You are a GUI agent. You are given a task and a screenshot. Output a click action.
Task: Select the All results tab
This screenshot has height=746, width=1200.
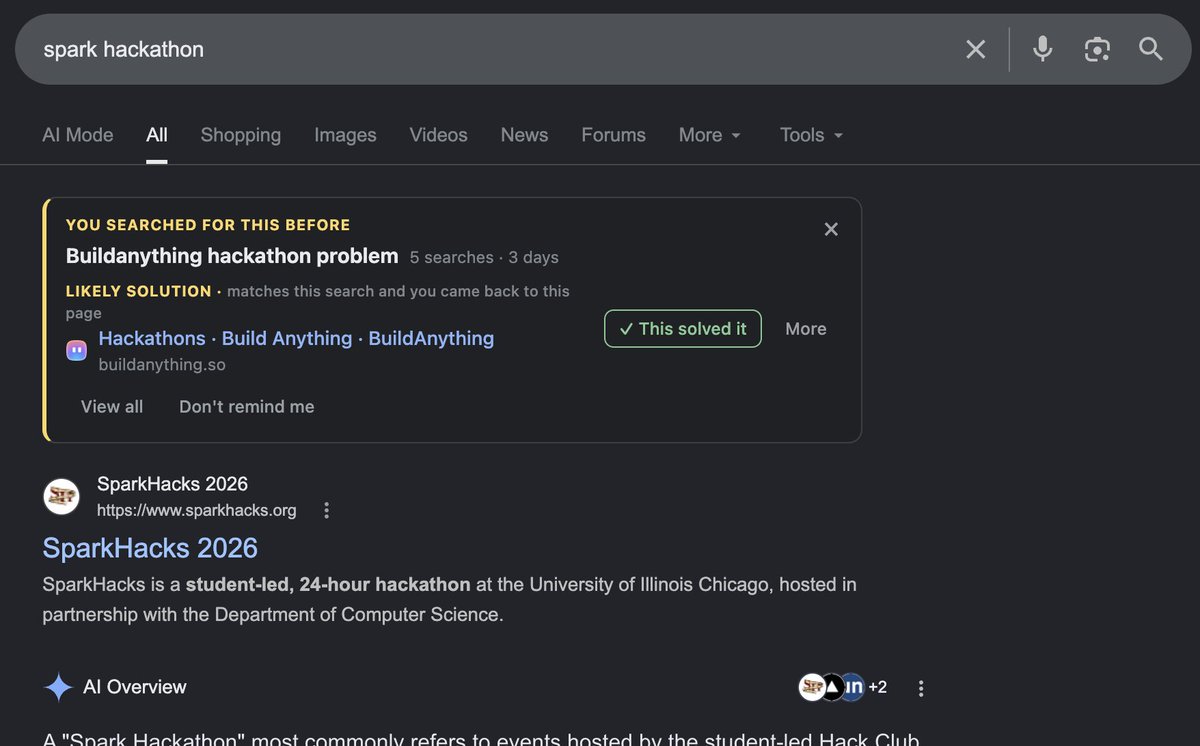(157, 135)
